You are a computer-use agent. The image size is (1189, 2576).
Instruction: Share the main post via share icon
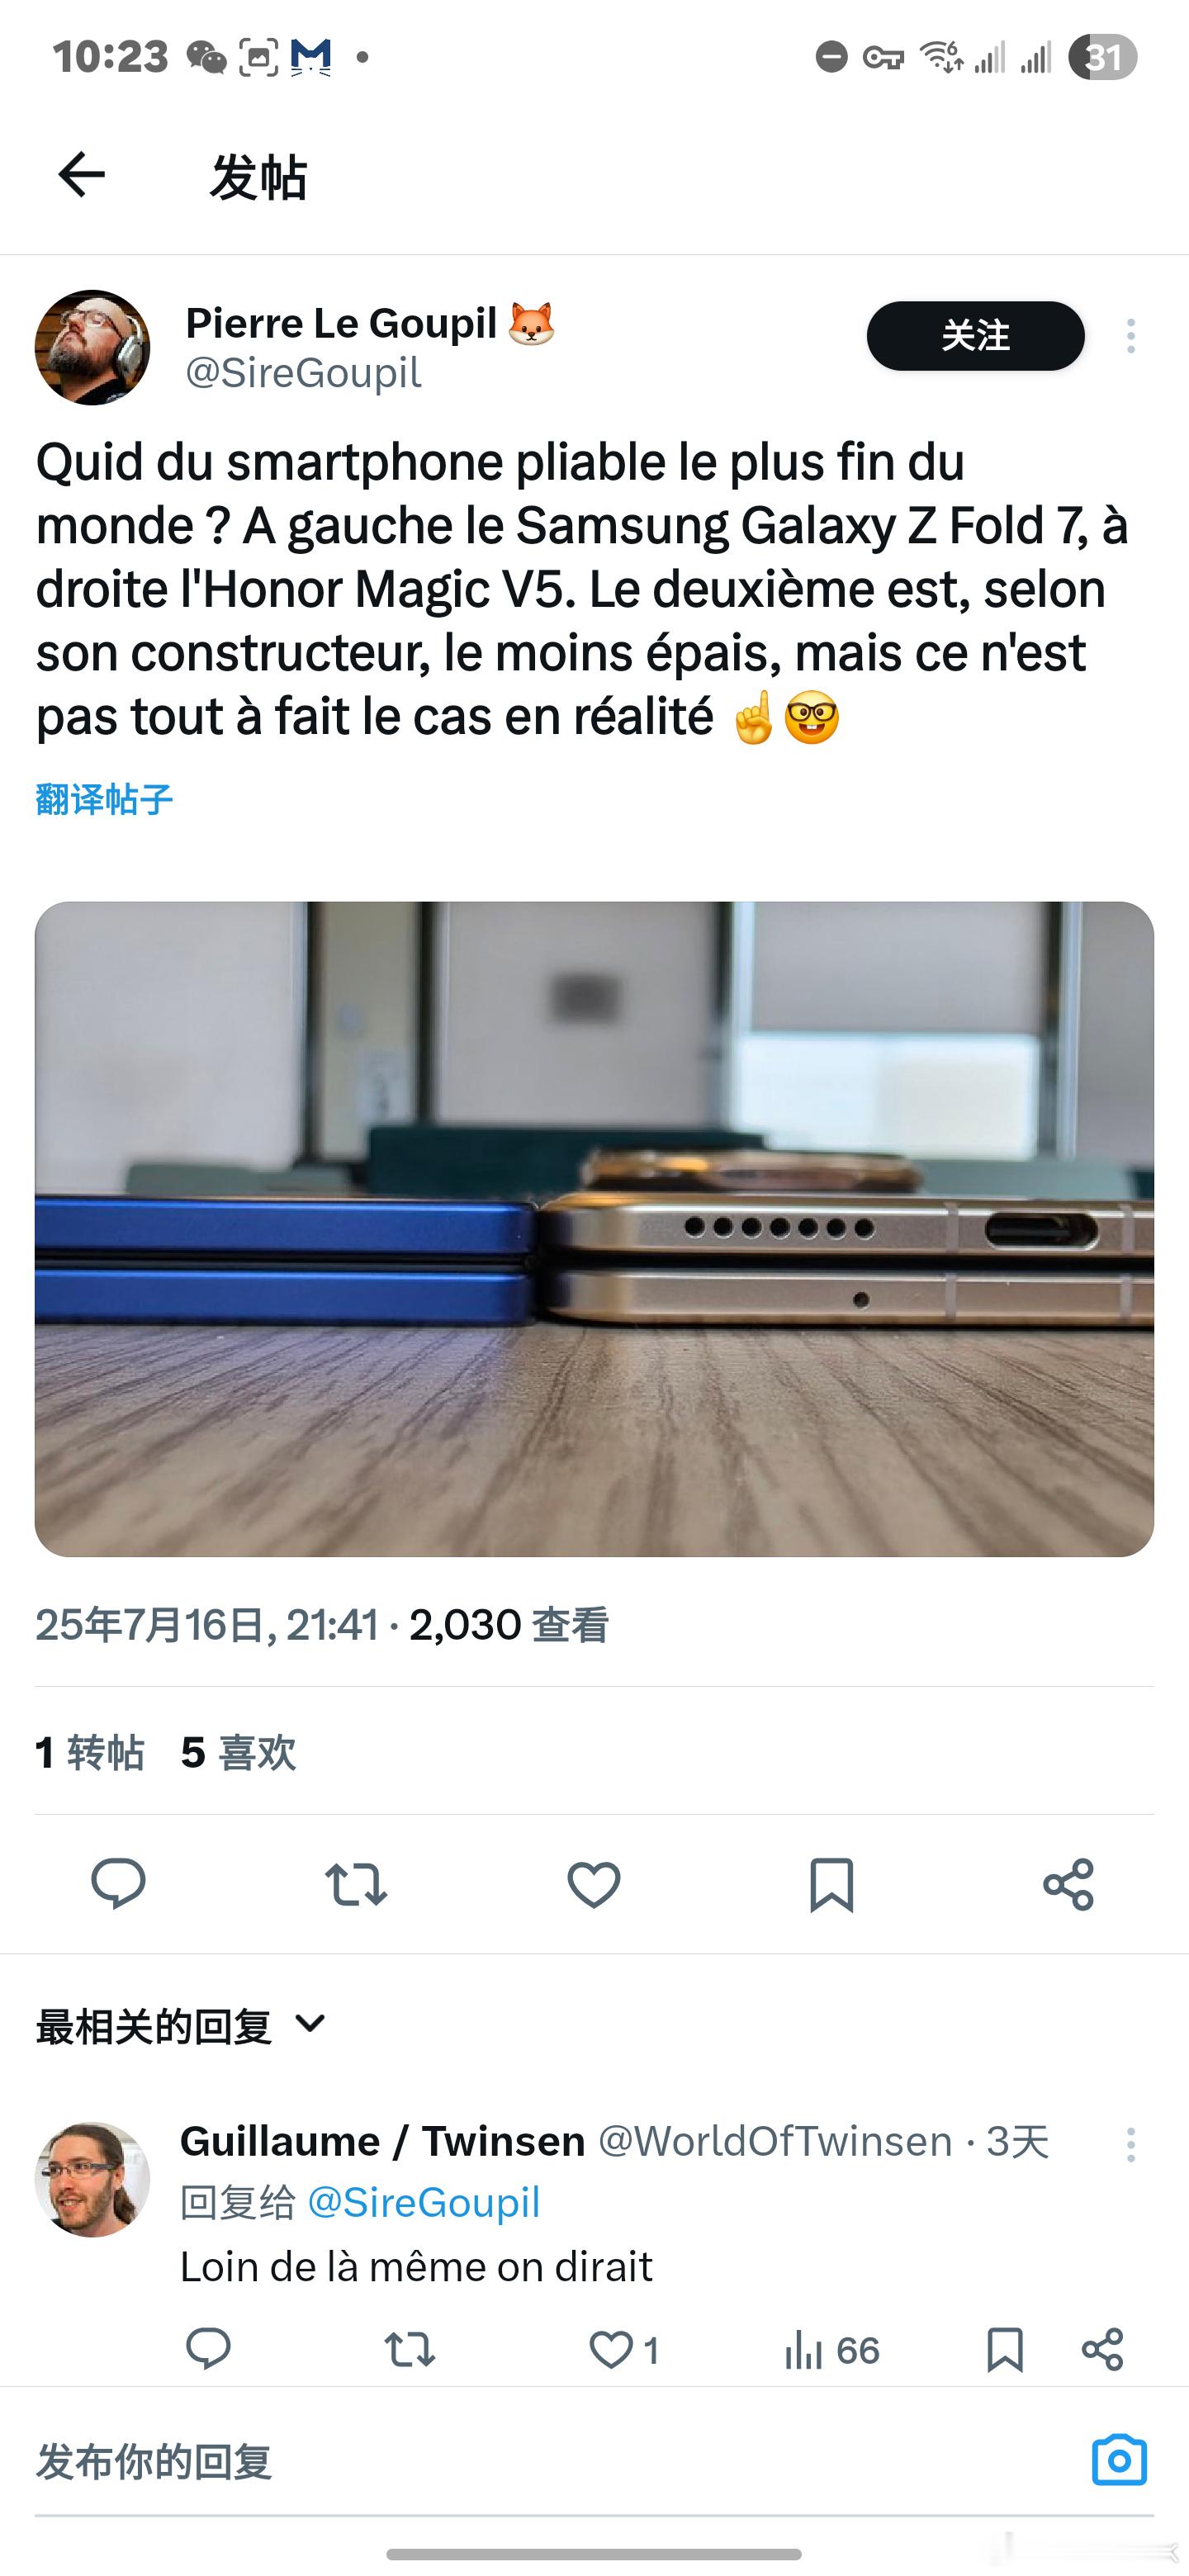[x=1069, y=1885]
